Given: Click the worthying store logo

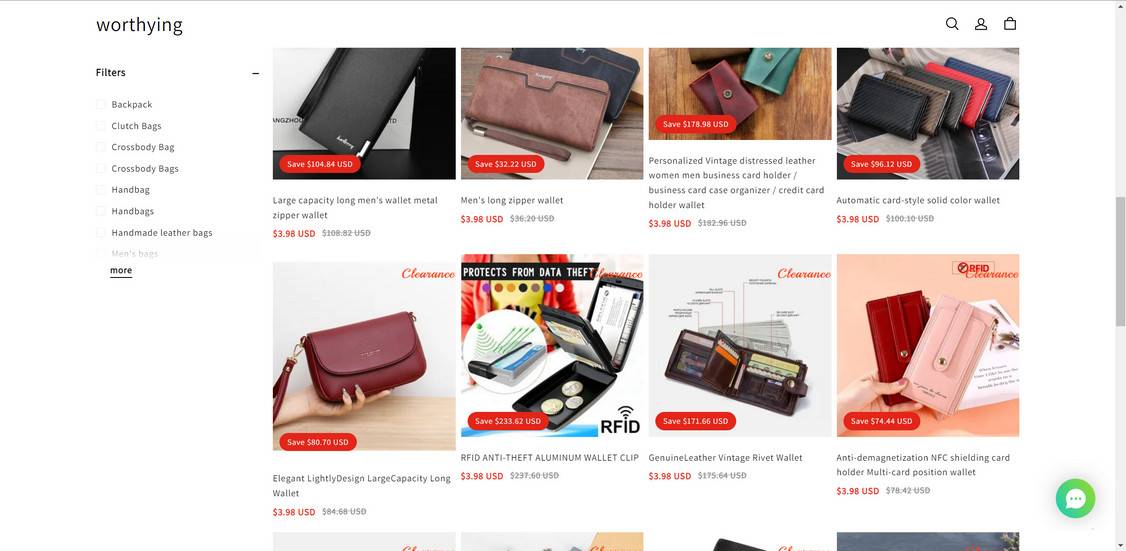Looking at the screenshot, I should 139,24.
